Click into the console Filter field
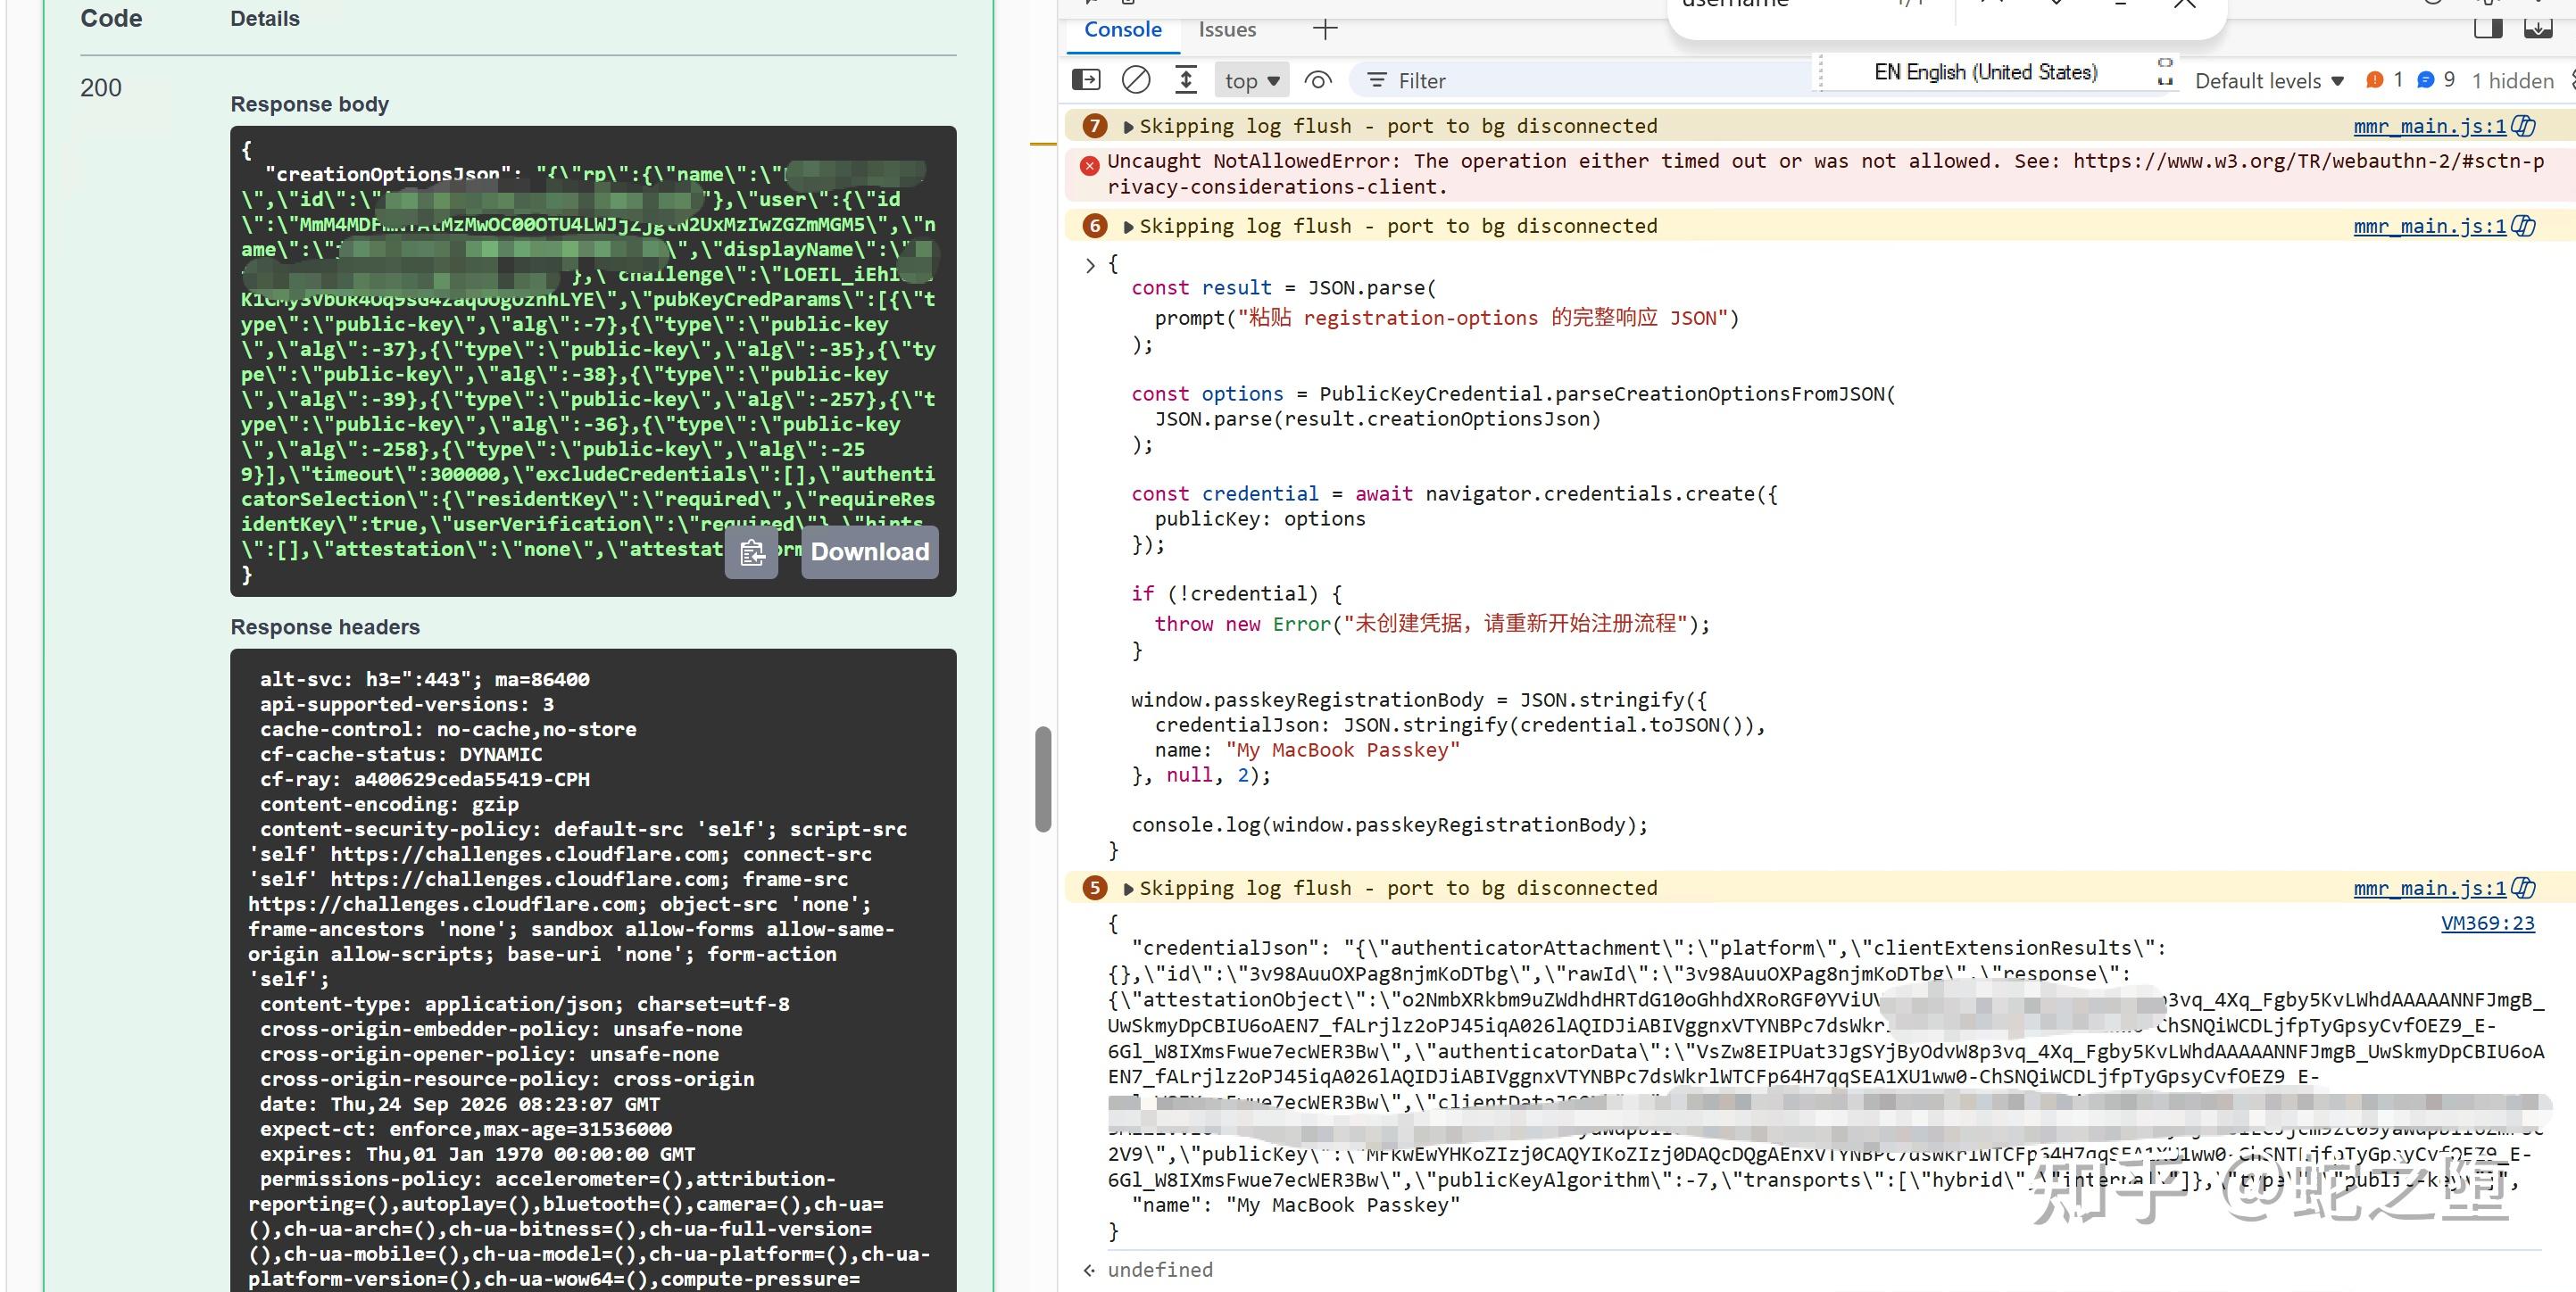This screenshot has height=1292, width=2576. [x=1580, y=81]
